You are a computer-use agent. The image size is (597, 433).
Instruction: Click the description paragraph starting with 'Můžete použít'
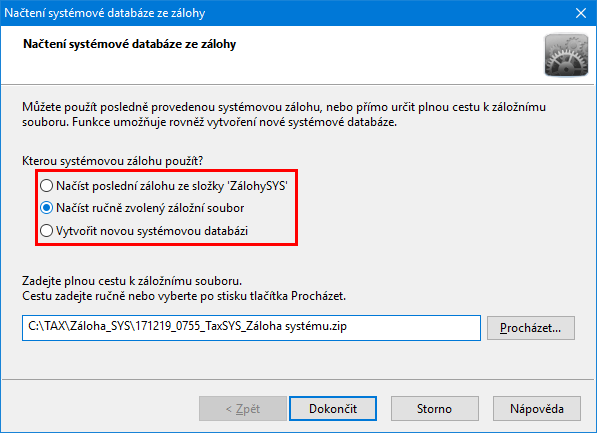pos(284,114)
